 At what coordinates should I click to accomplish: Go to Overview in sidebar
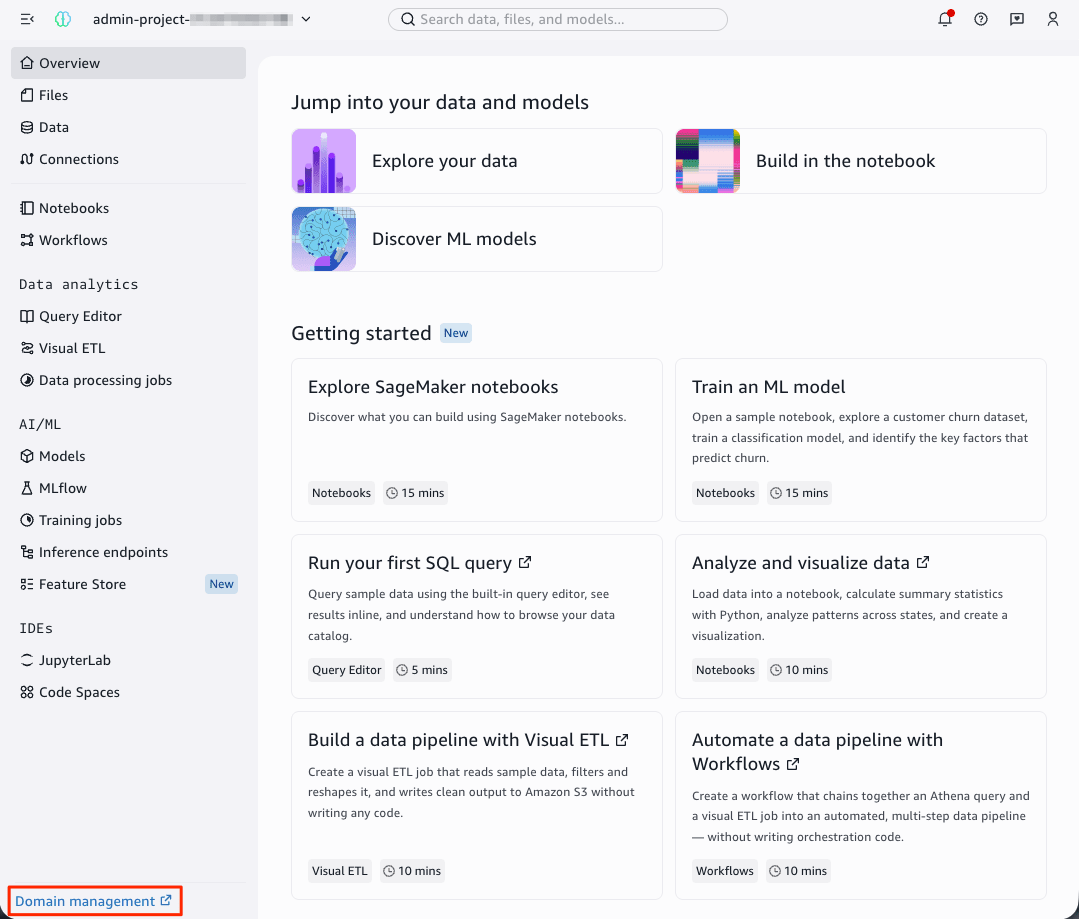tap(128, 63)
